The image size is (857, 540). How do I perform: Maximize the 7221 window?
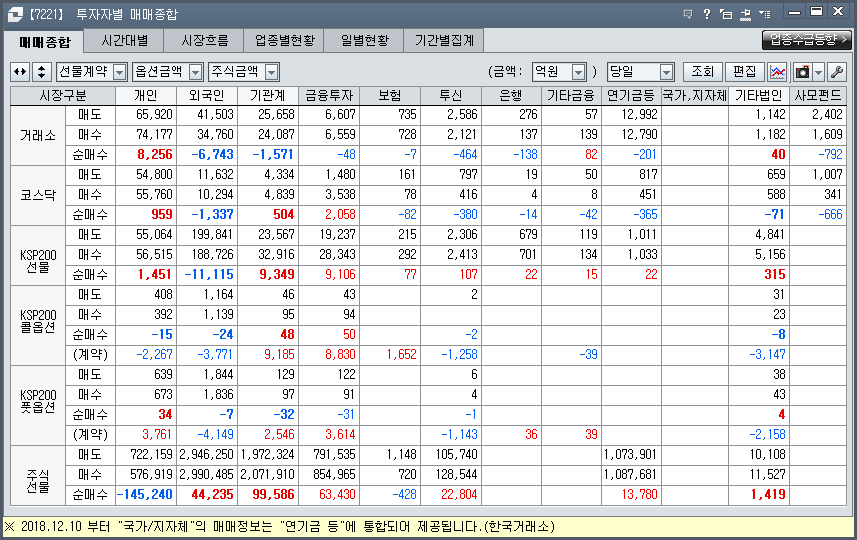(817, 11)
